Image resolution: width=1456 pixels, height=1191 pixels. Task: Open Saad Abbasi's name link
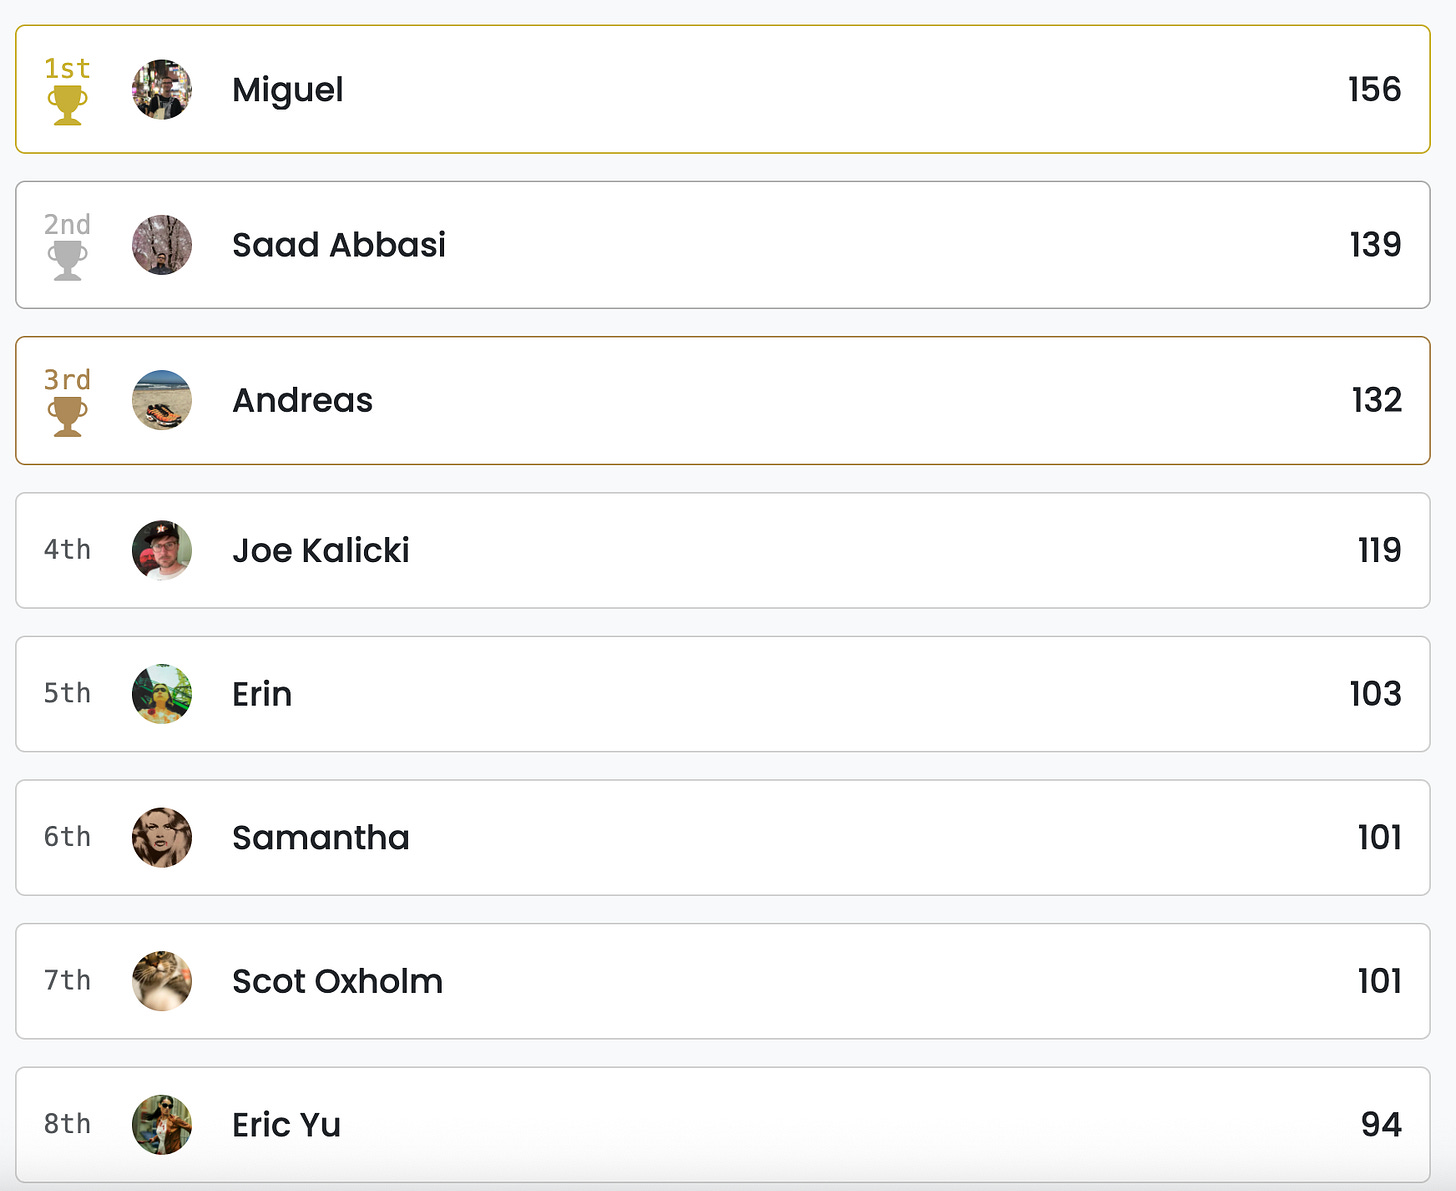(339, 245)
